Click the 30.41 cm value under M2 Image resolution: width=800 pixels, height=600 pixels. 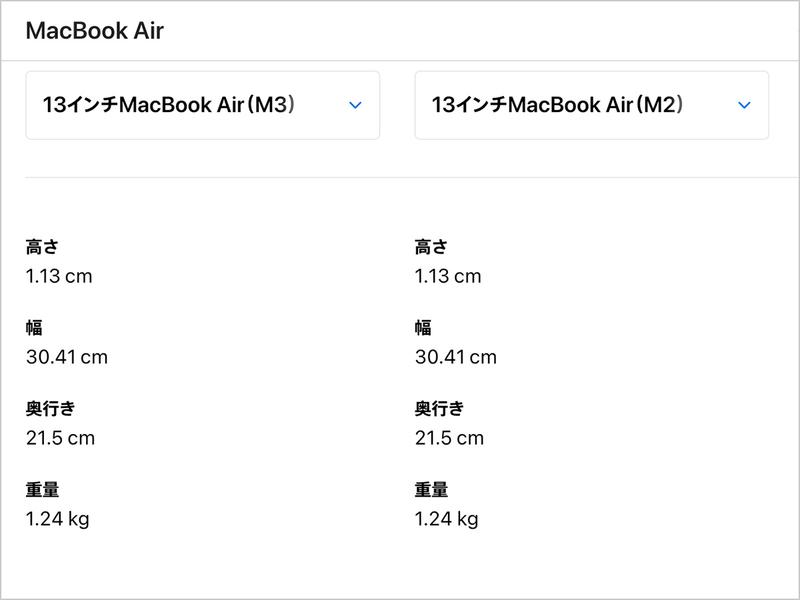[456, 357]
